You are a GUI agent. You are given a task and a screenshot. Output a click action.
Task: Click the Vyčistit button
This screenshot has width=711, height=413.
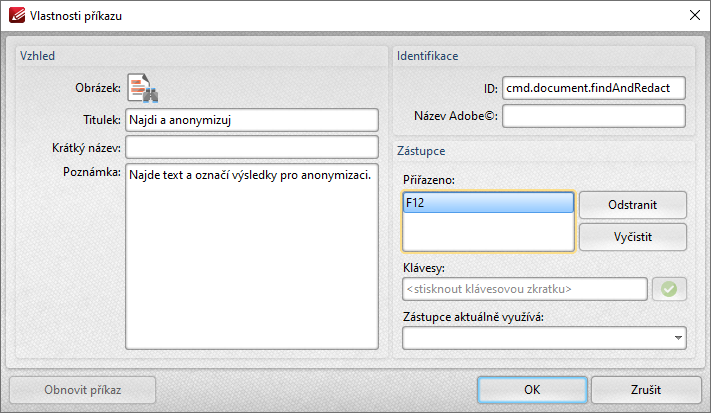[633, 237]
